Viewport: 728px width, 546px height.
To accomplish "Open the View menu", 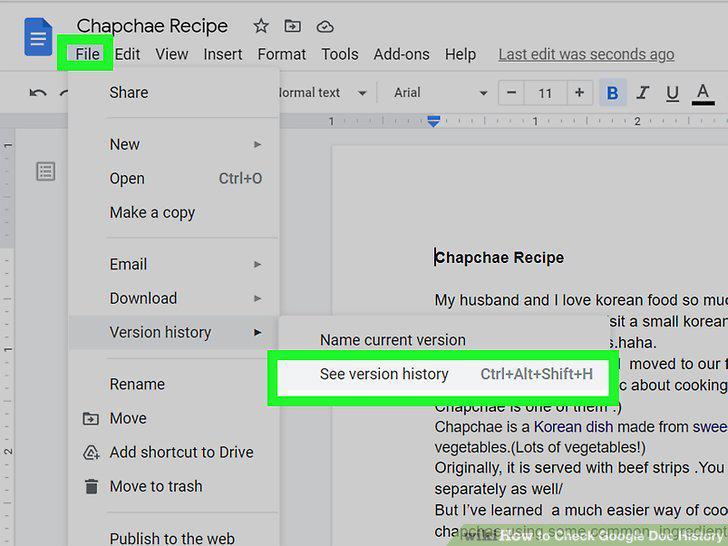I will pos(172,54).
